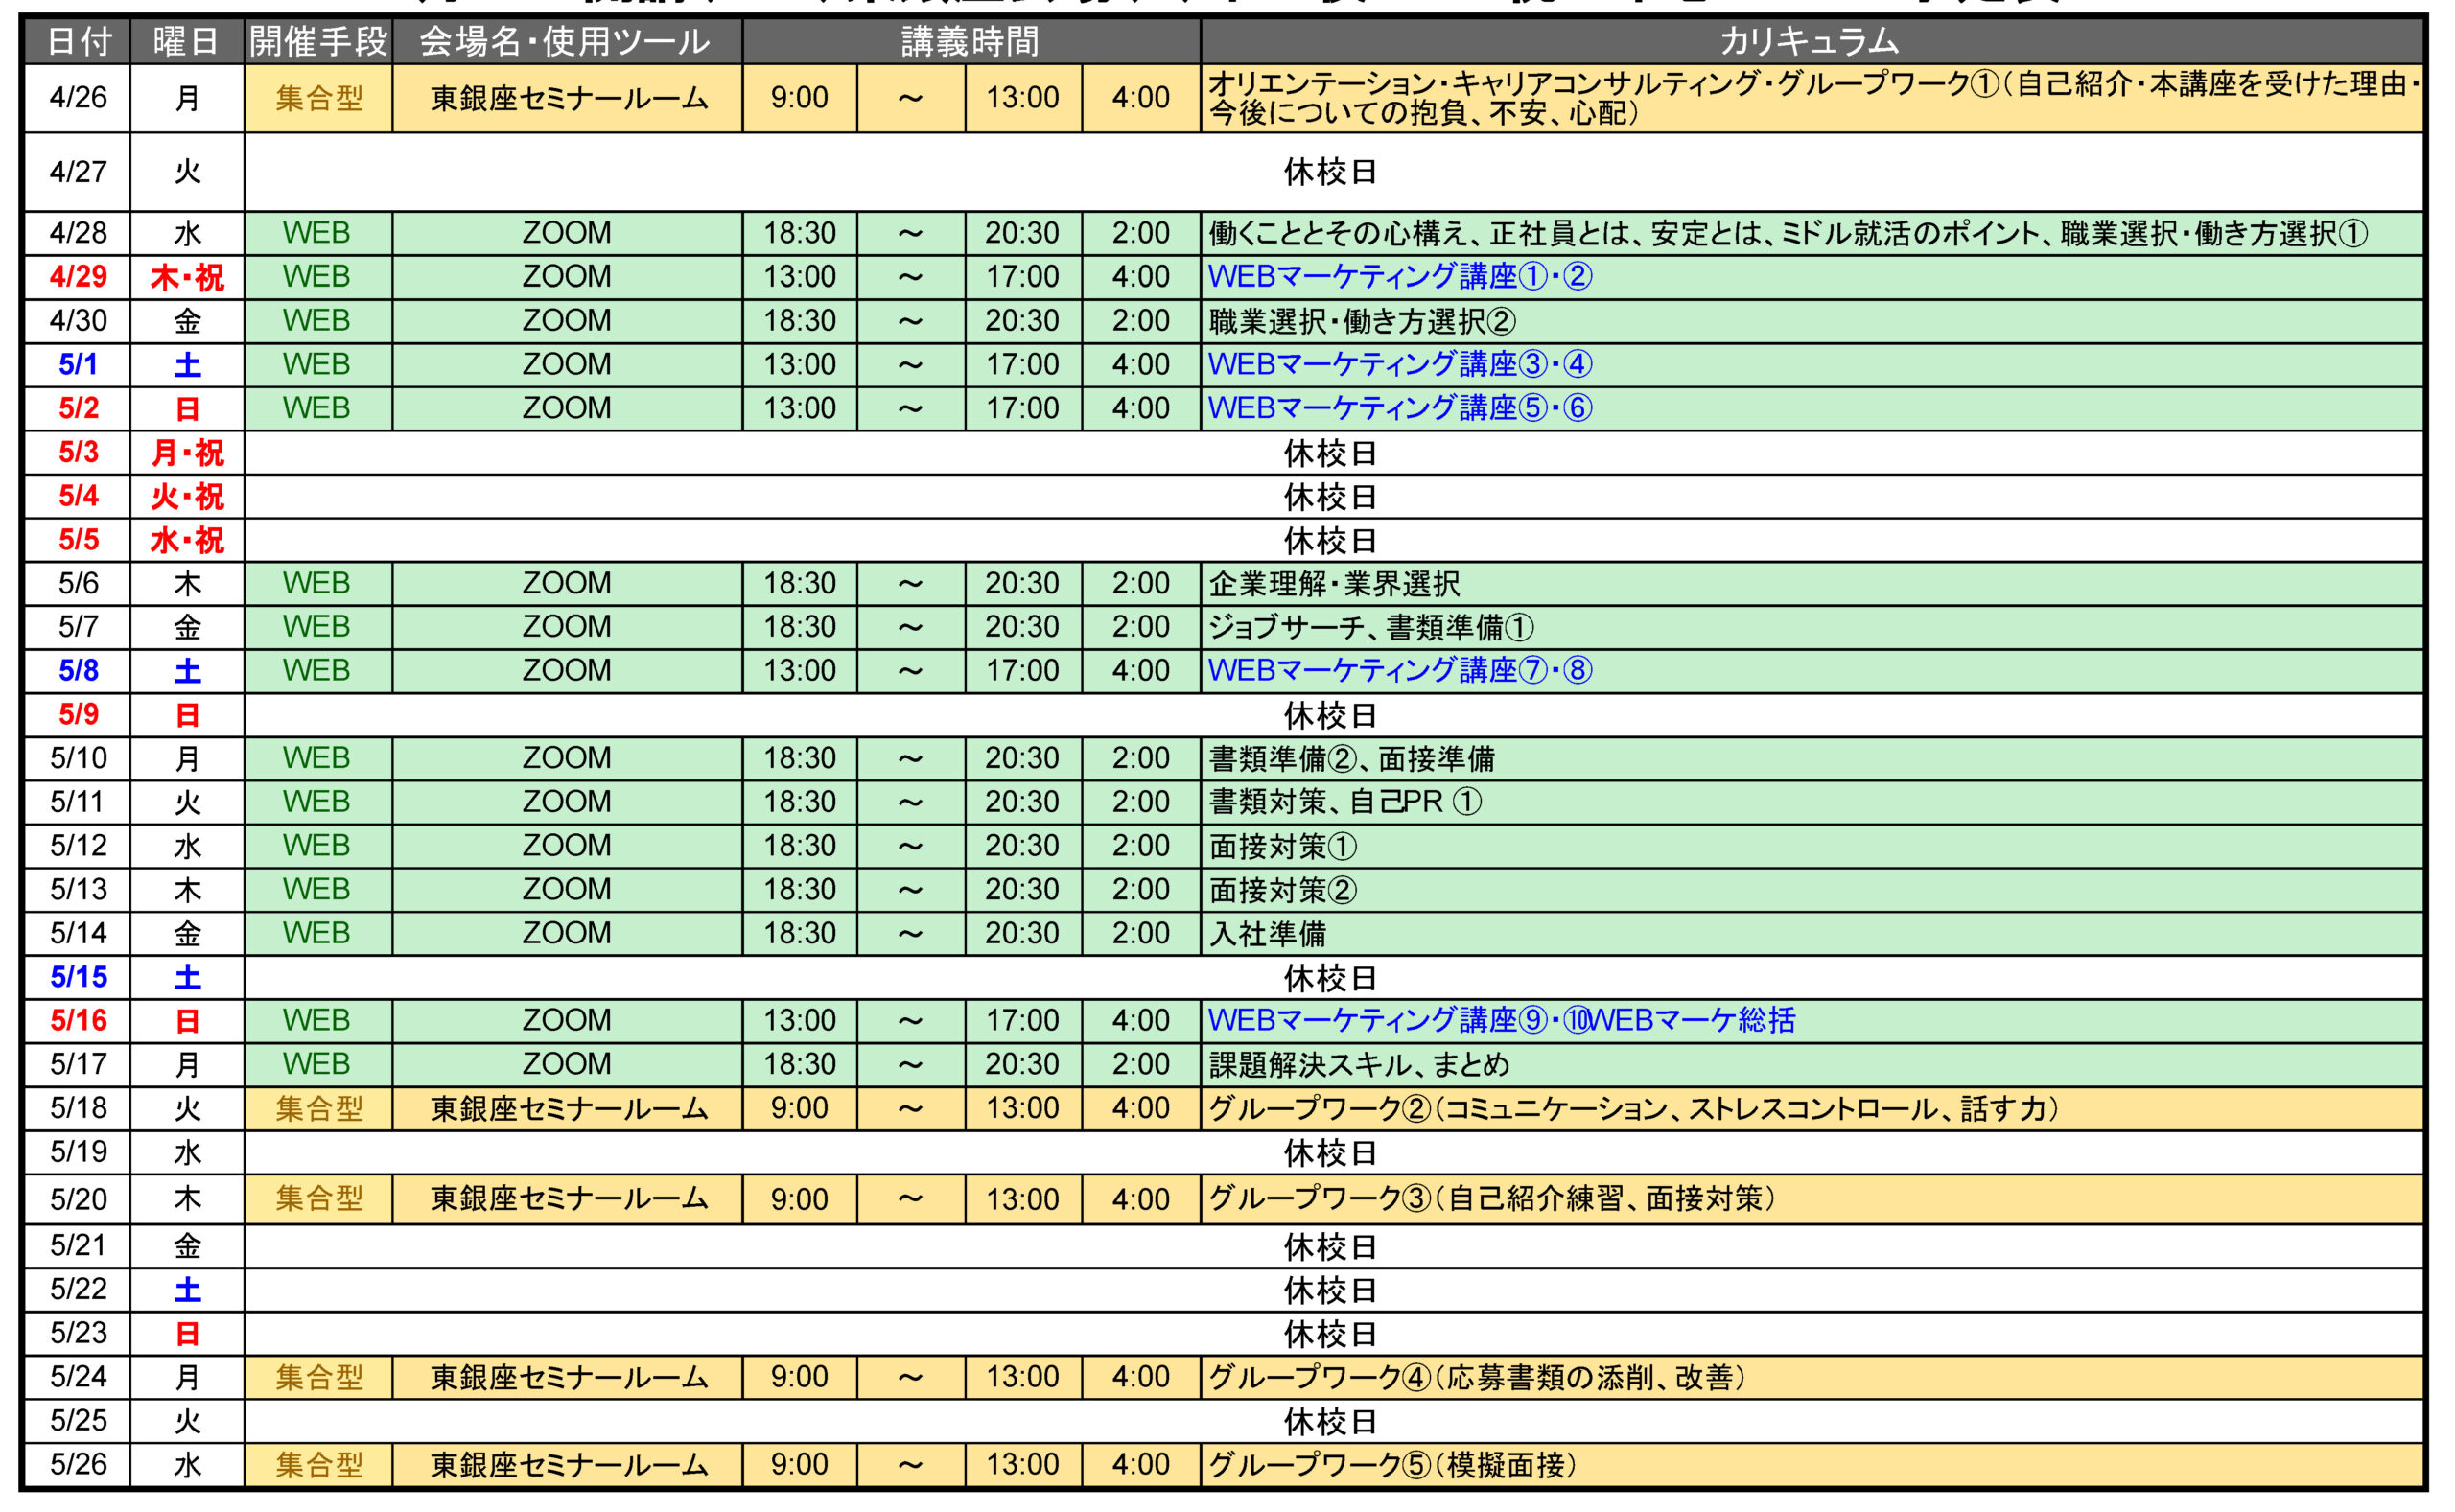Click 書類準備②、面接準備 curriculum cell
Screen dimensions: 2455x1512
point(1811,759)
